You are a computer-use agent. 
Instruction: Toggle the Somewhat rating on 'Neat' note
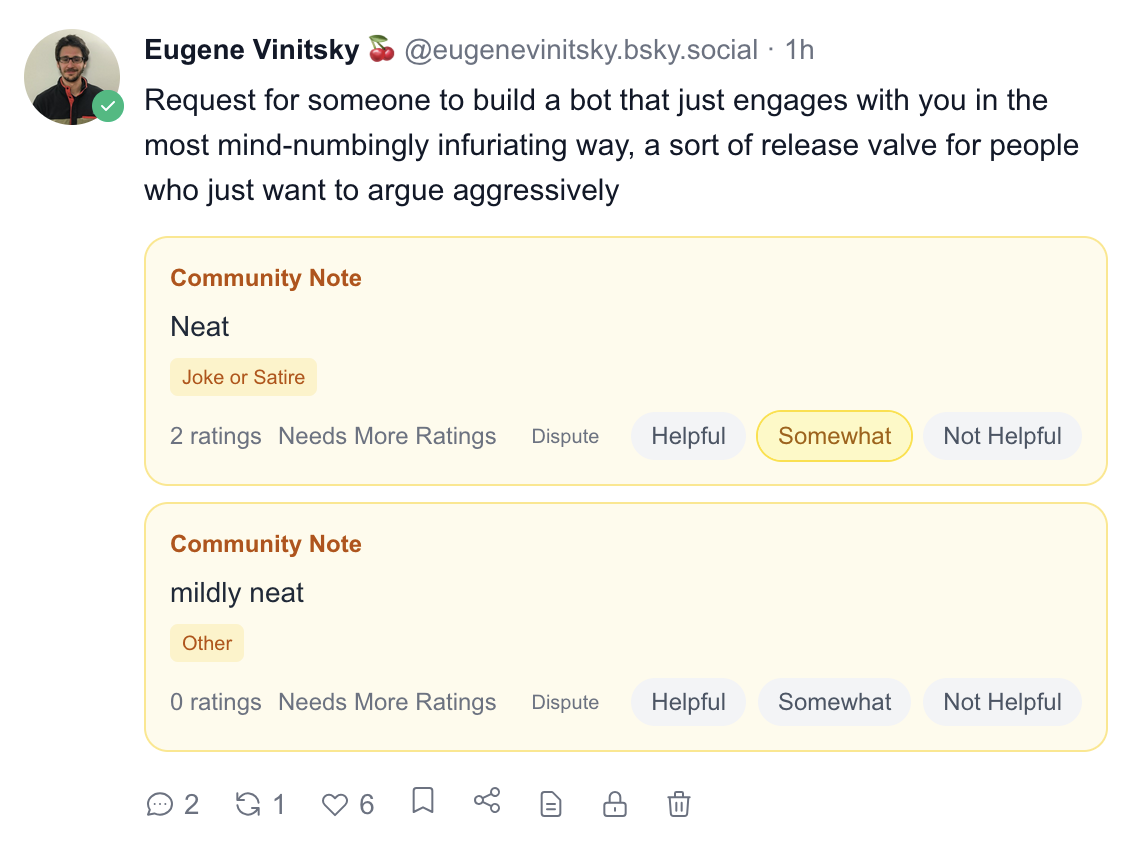pyautogui.click(x=834, y=436)
